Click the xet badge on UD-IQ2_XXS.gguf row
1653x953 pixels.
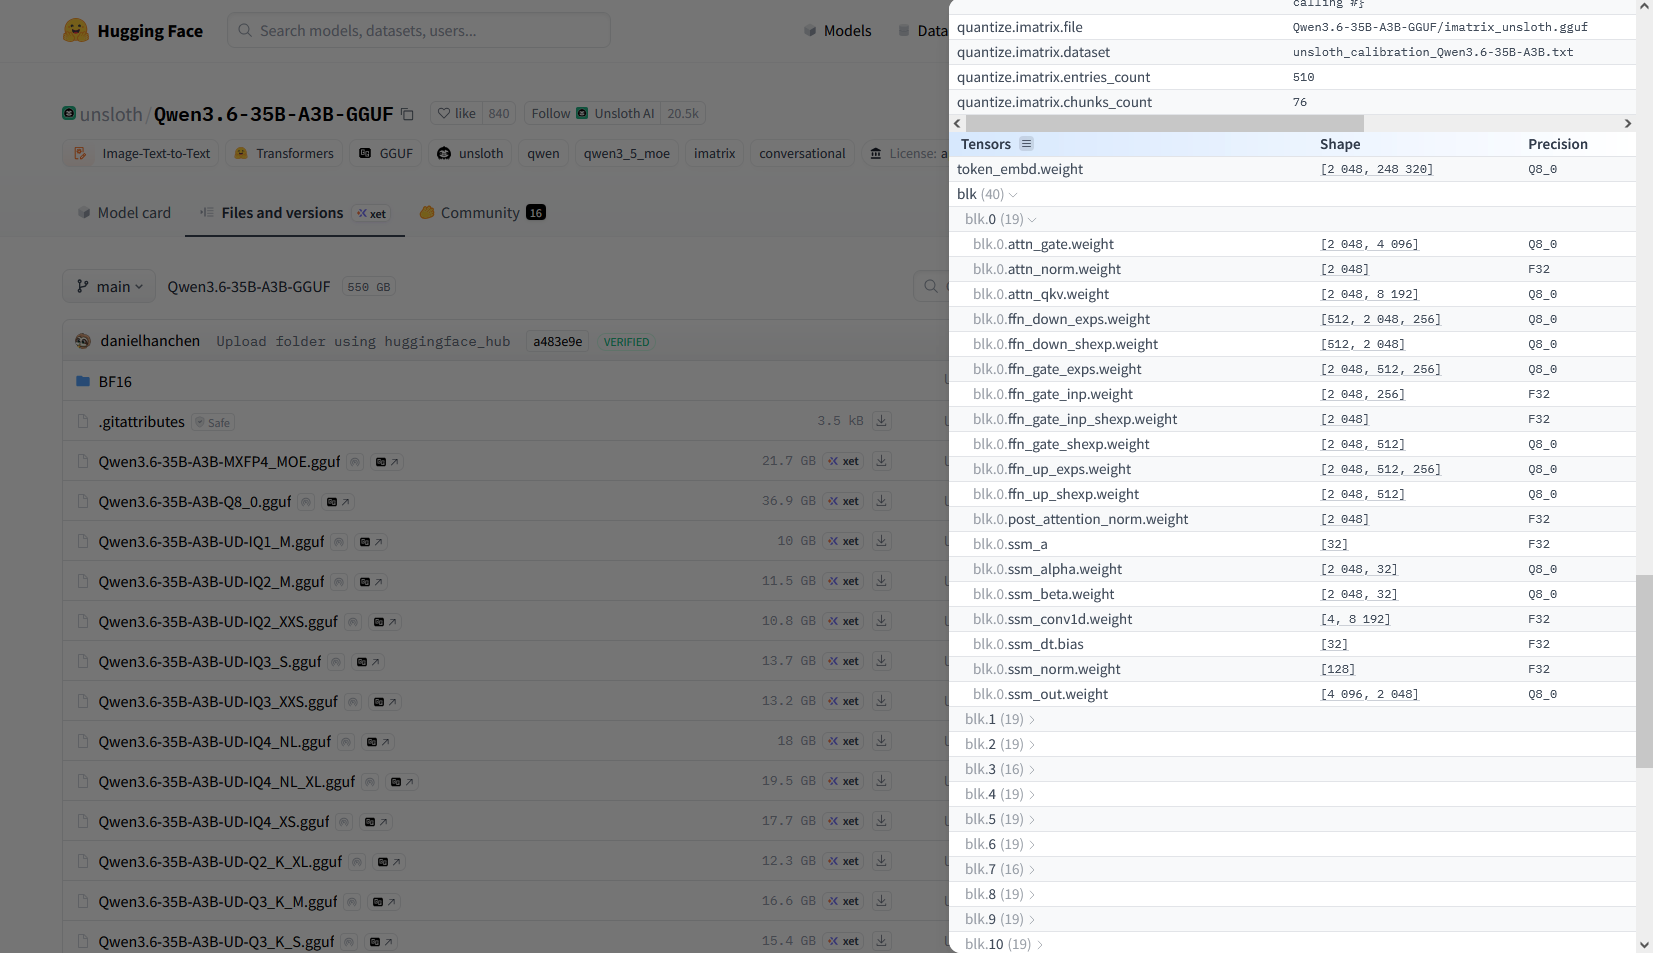pyautogui.click(x=843, y=621)
